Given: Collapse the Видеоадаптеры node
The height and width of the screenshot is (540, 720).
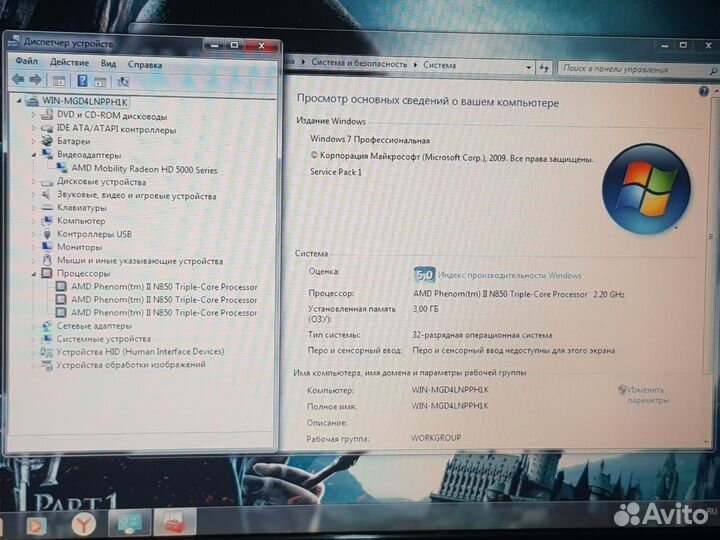Looking at the screenshot, I should [34, 155].
